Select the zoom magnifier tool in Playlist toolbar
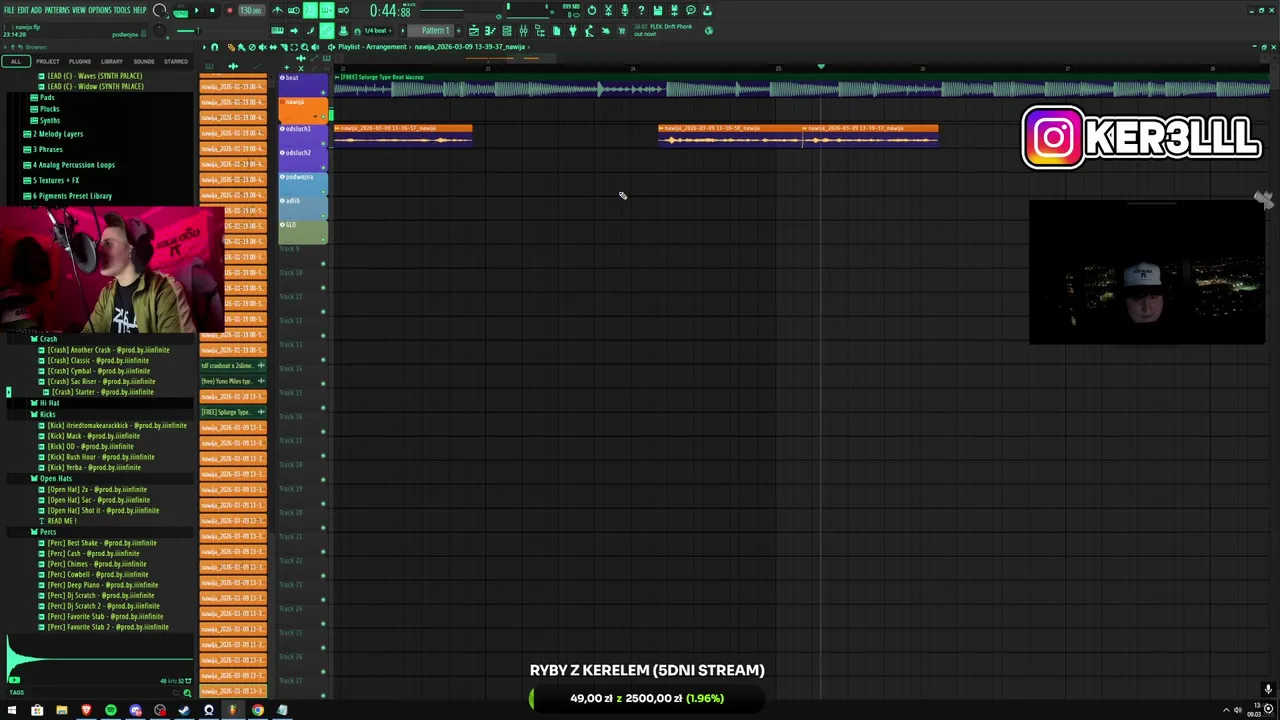Screen dimensions: 1280x720 [x=305, y=47]
